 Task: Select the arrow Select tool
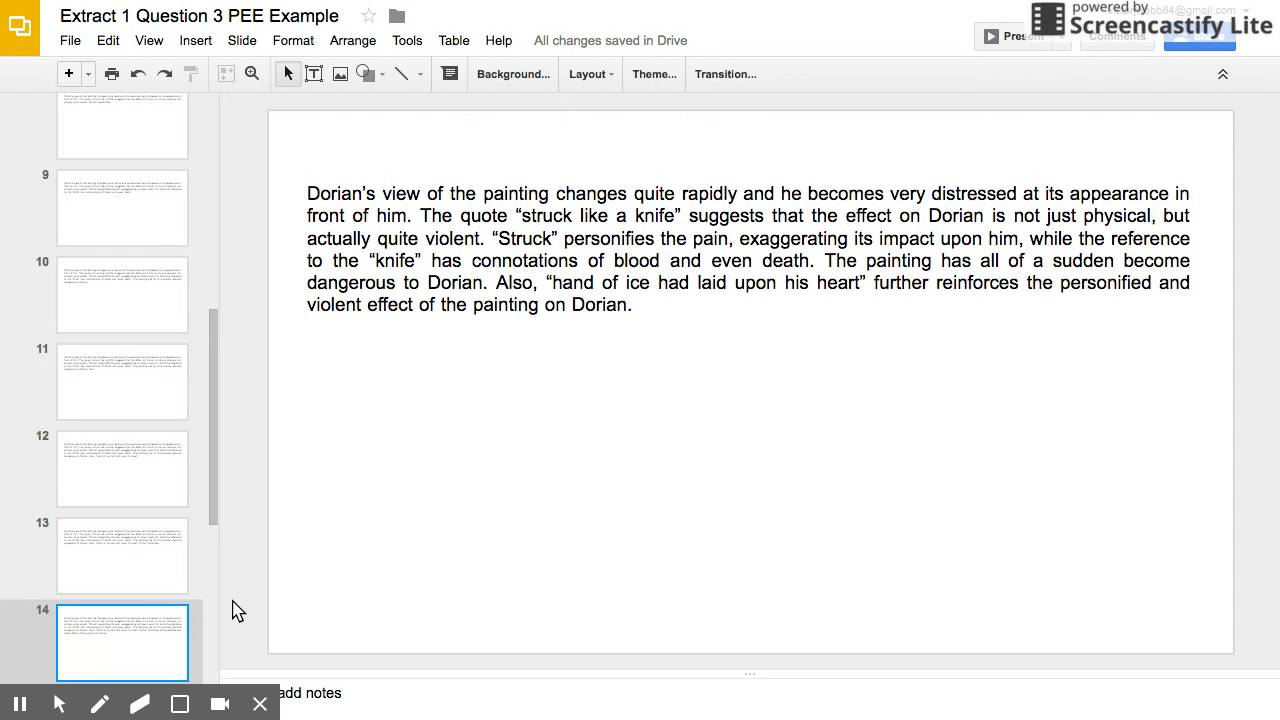pyautogui.click(x=288, y=74)
